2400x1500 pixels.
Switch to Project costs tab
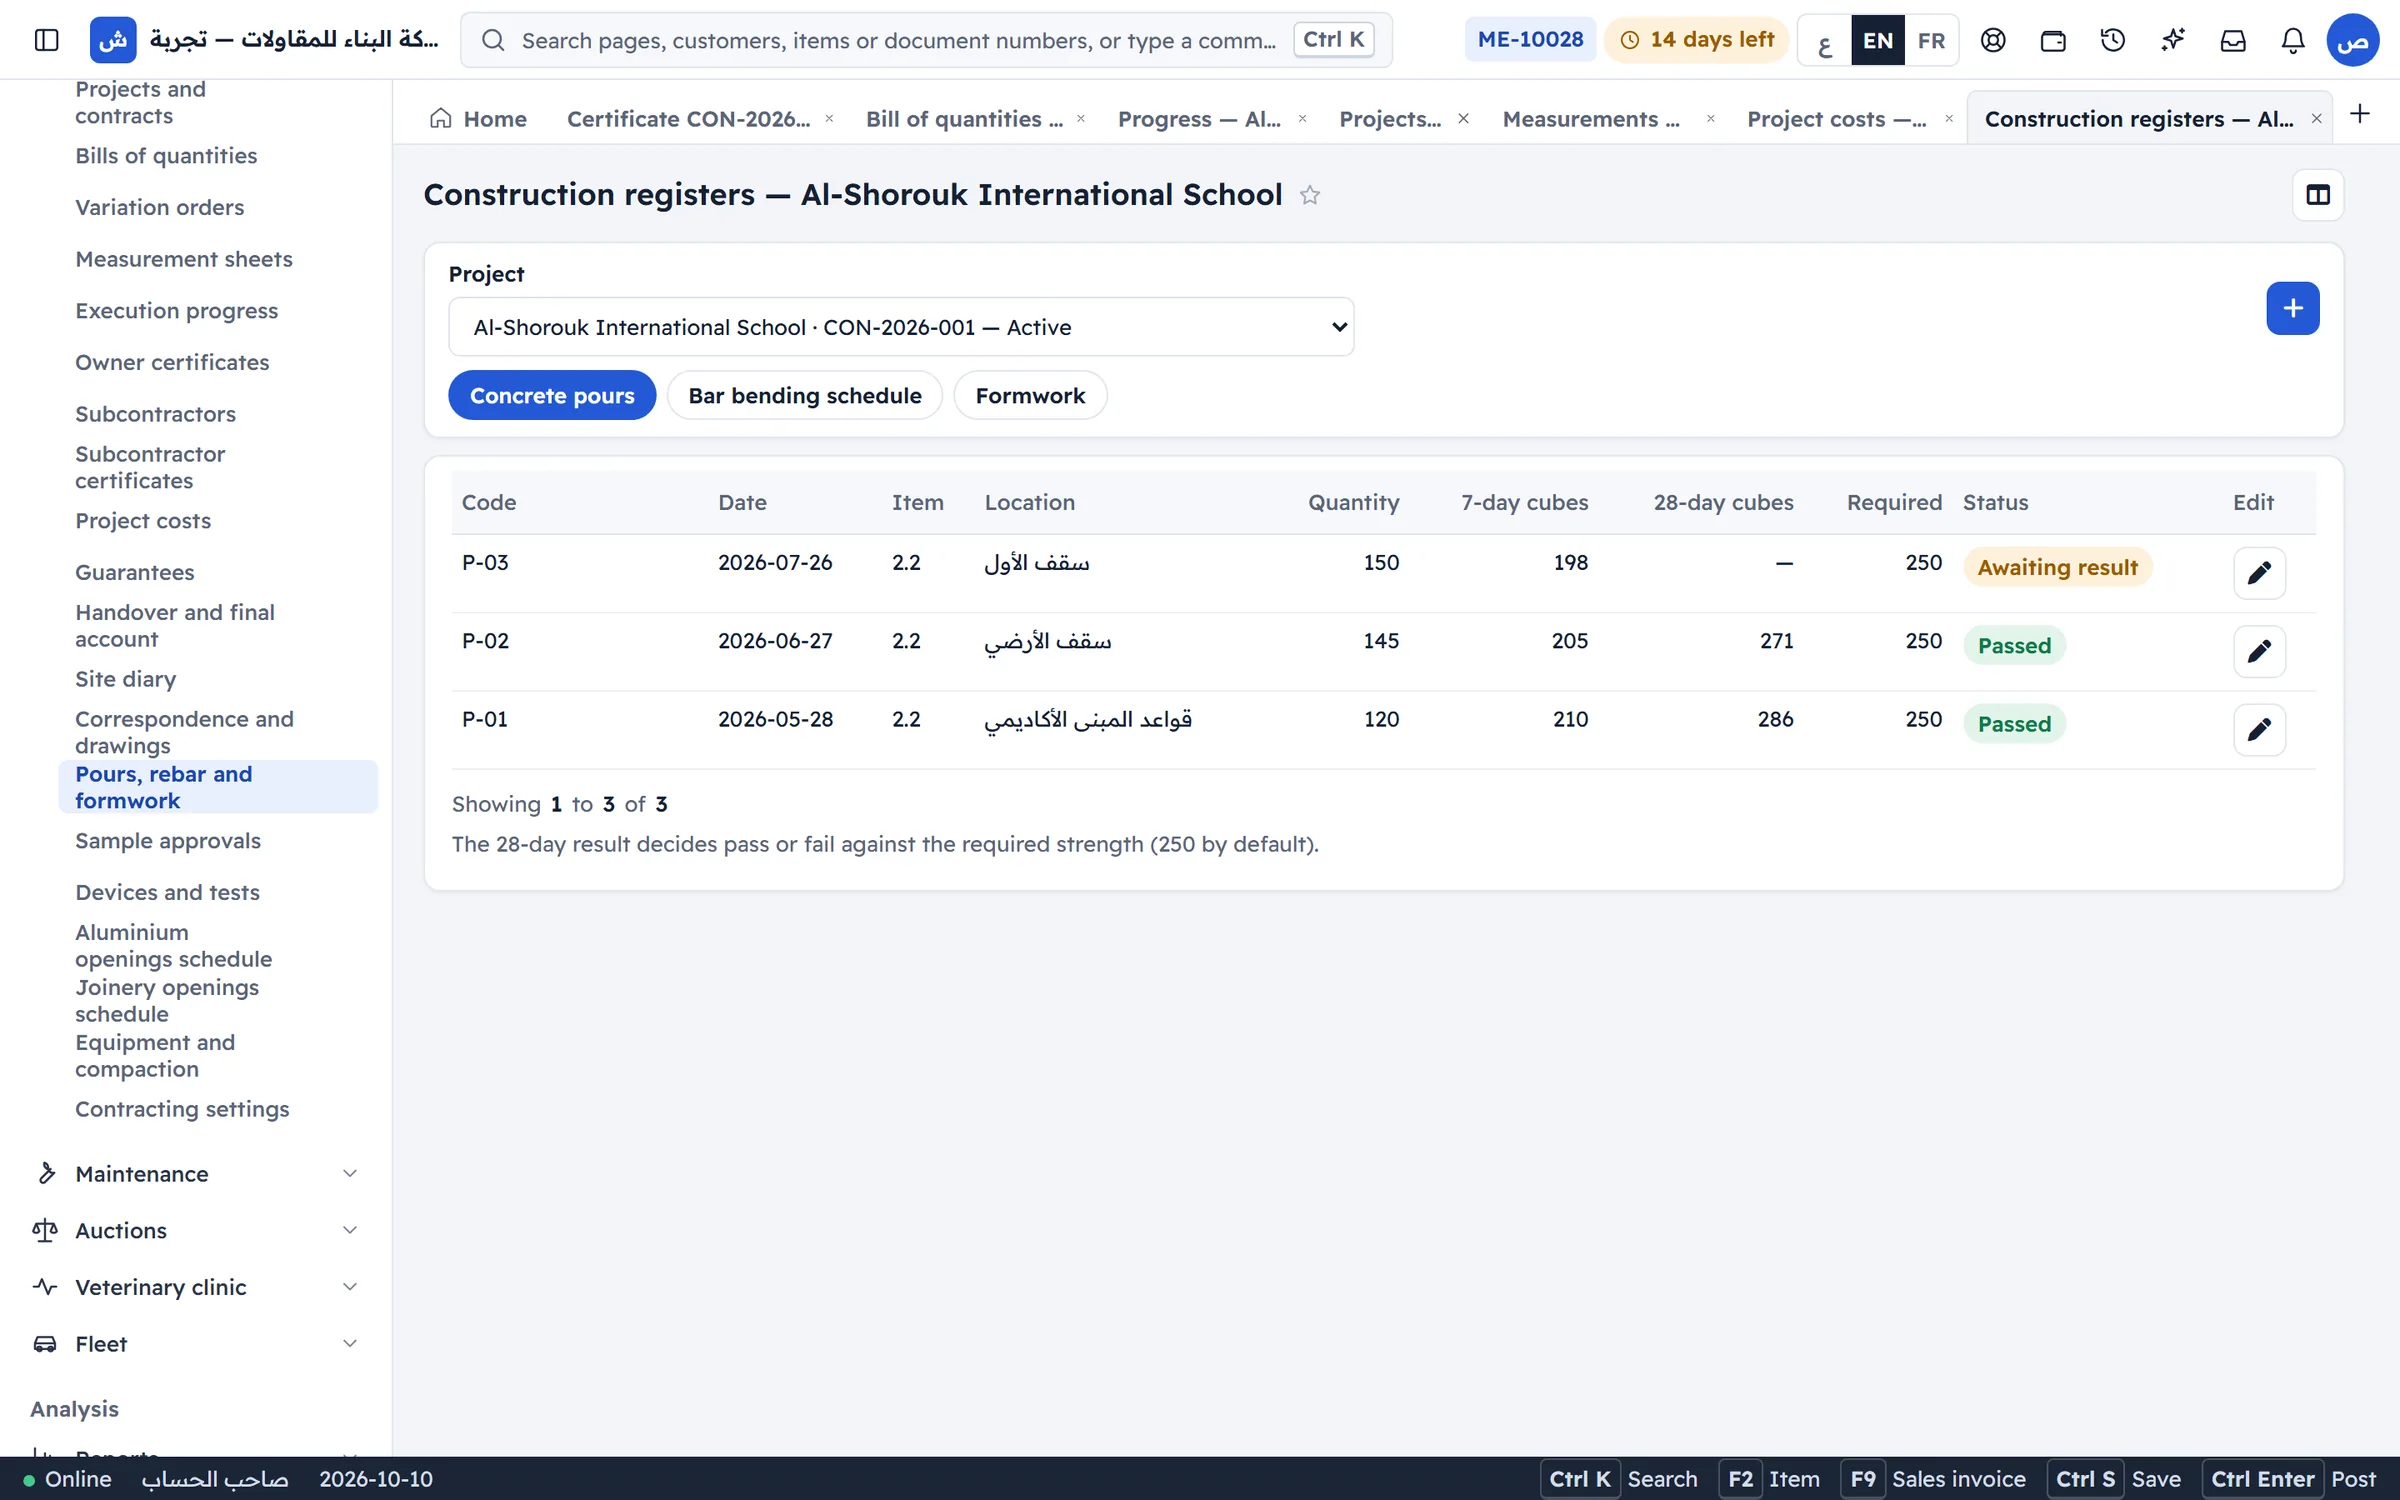1836,119
